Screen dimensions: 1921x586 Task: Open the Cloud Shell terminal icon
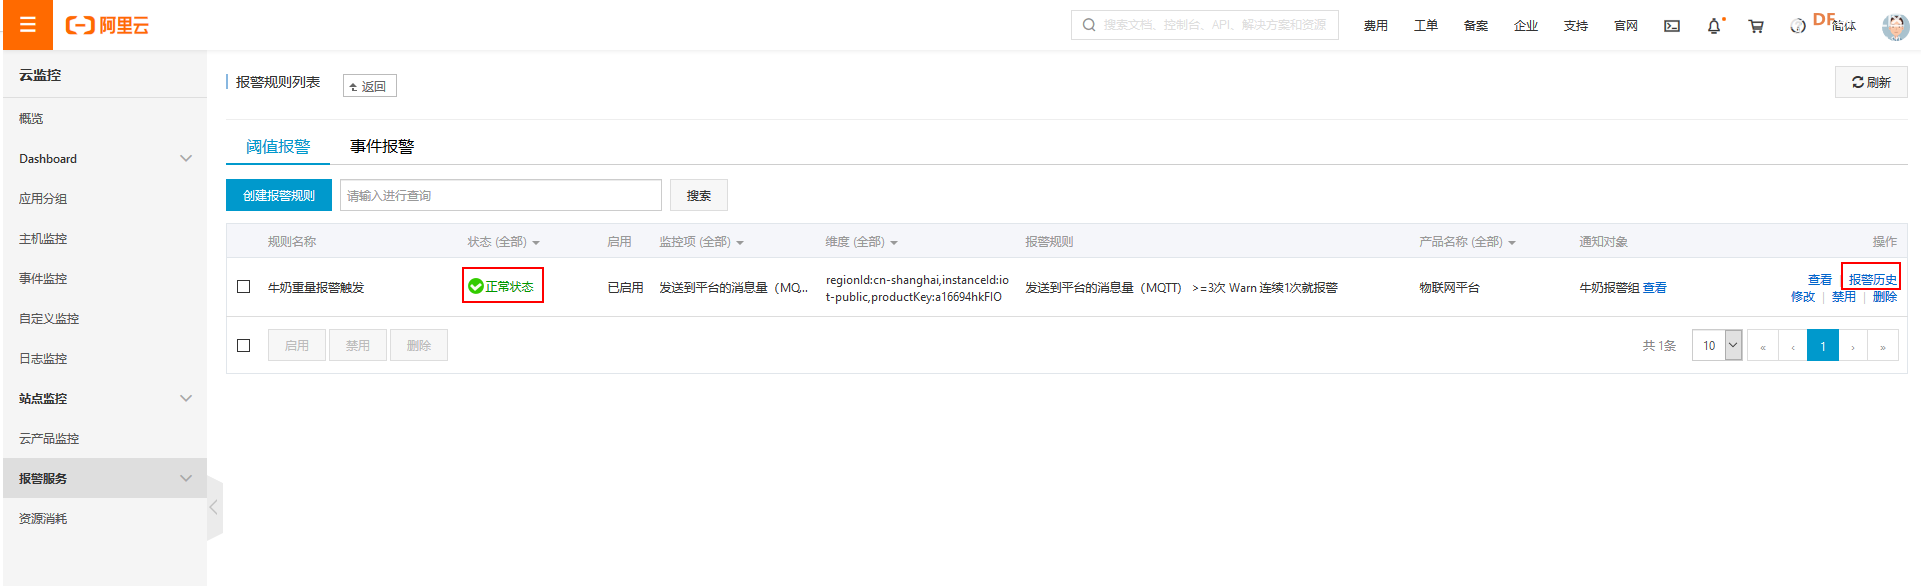pyautogui.click(x=1671, y=26)
